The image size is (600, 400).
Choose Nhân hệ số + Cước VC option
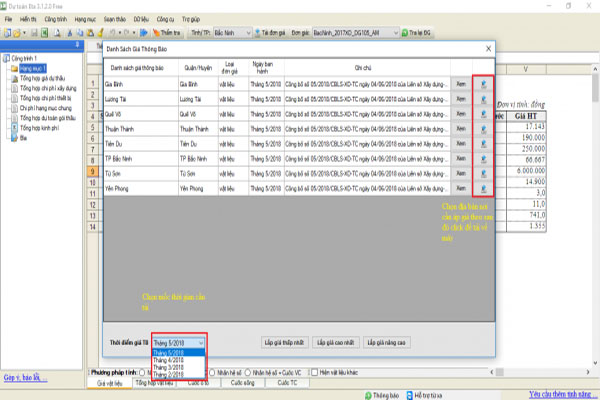[249, 371]
